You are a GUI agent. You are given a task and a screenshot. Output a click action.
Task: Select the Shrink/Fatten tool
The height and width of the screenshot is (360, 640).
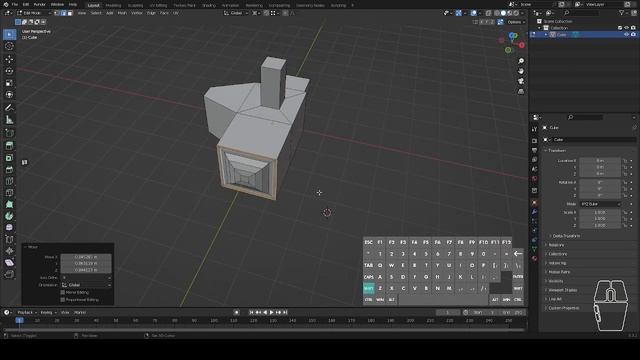pos(9,251)
